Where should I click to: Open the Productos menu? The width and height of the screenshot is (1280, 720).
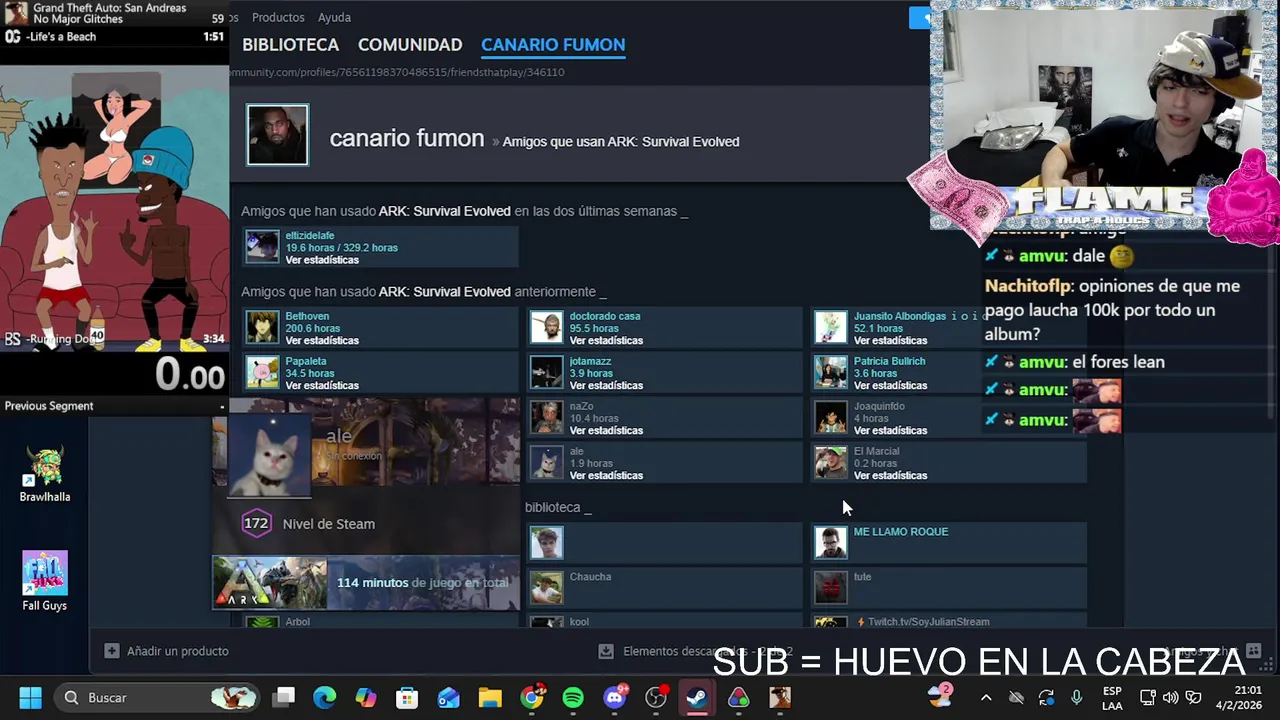(278, 17)
